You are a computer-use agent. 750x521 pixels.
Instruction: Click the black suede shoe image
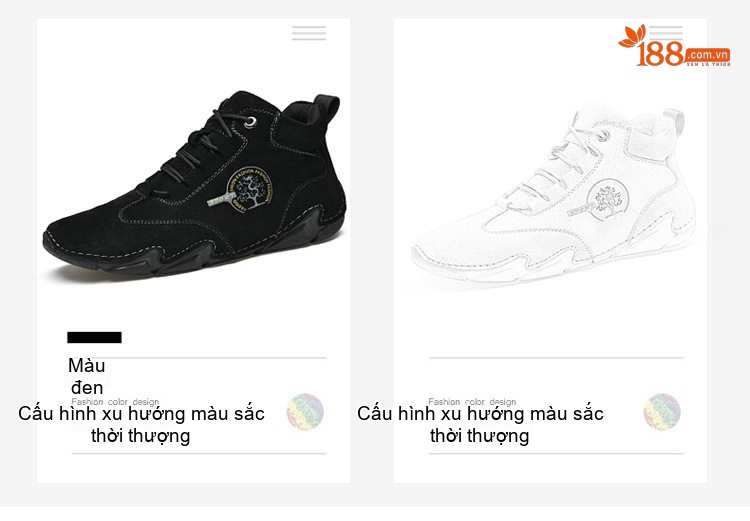click(x=194, y=184)
